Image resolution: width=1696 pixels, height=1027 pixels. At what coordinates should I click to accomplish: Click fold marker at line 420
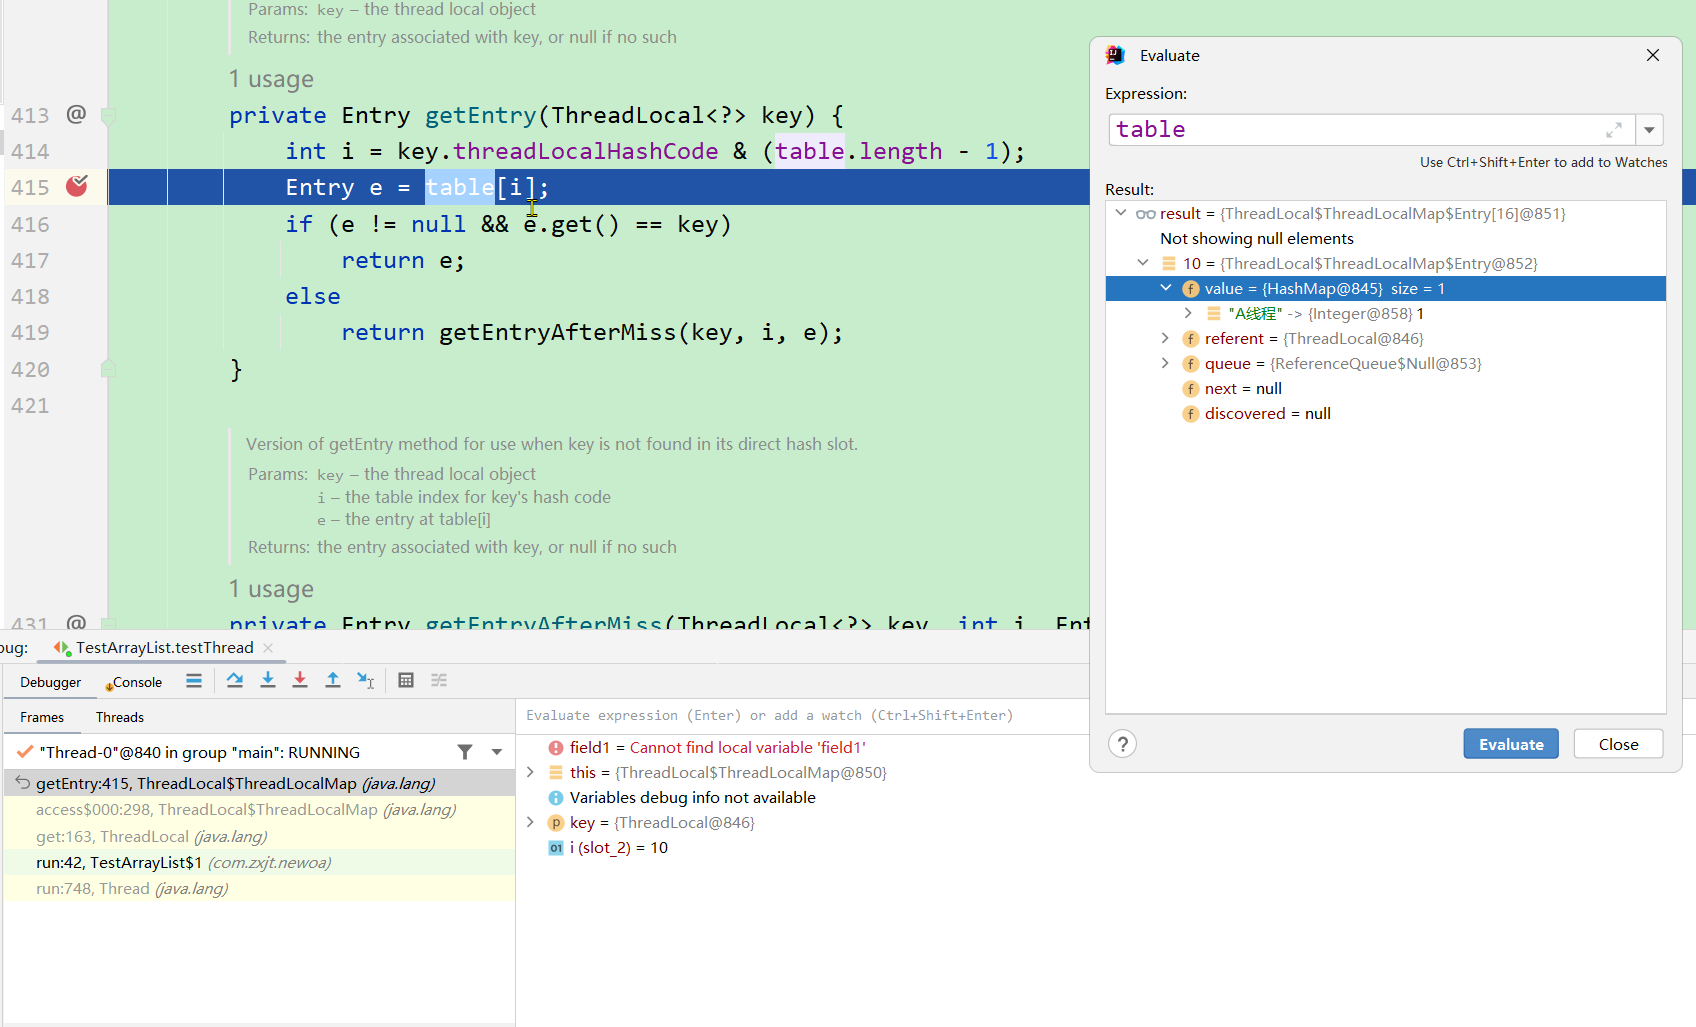tap(108, 369)
